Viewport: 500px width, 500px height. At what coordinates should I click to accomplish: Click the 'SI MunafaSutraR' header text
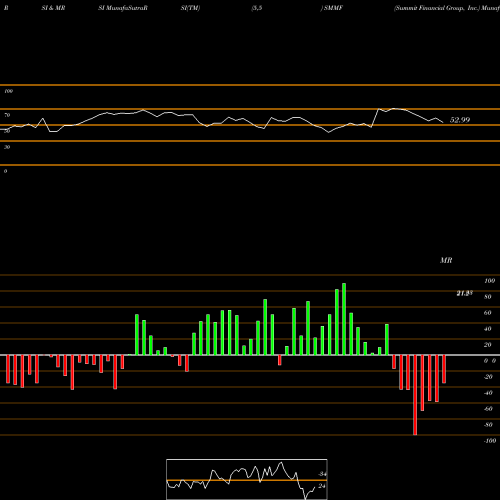123,8
